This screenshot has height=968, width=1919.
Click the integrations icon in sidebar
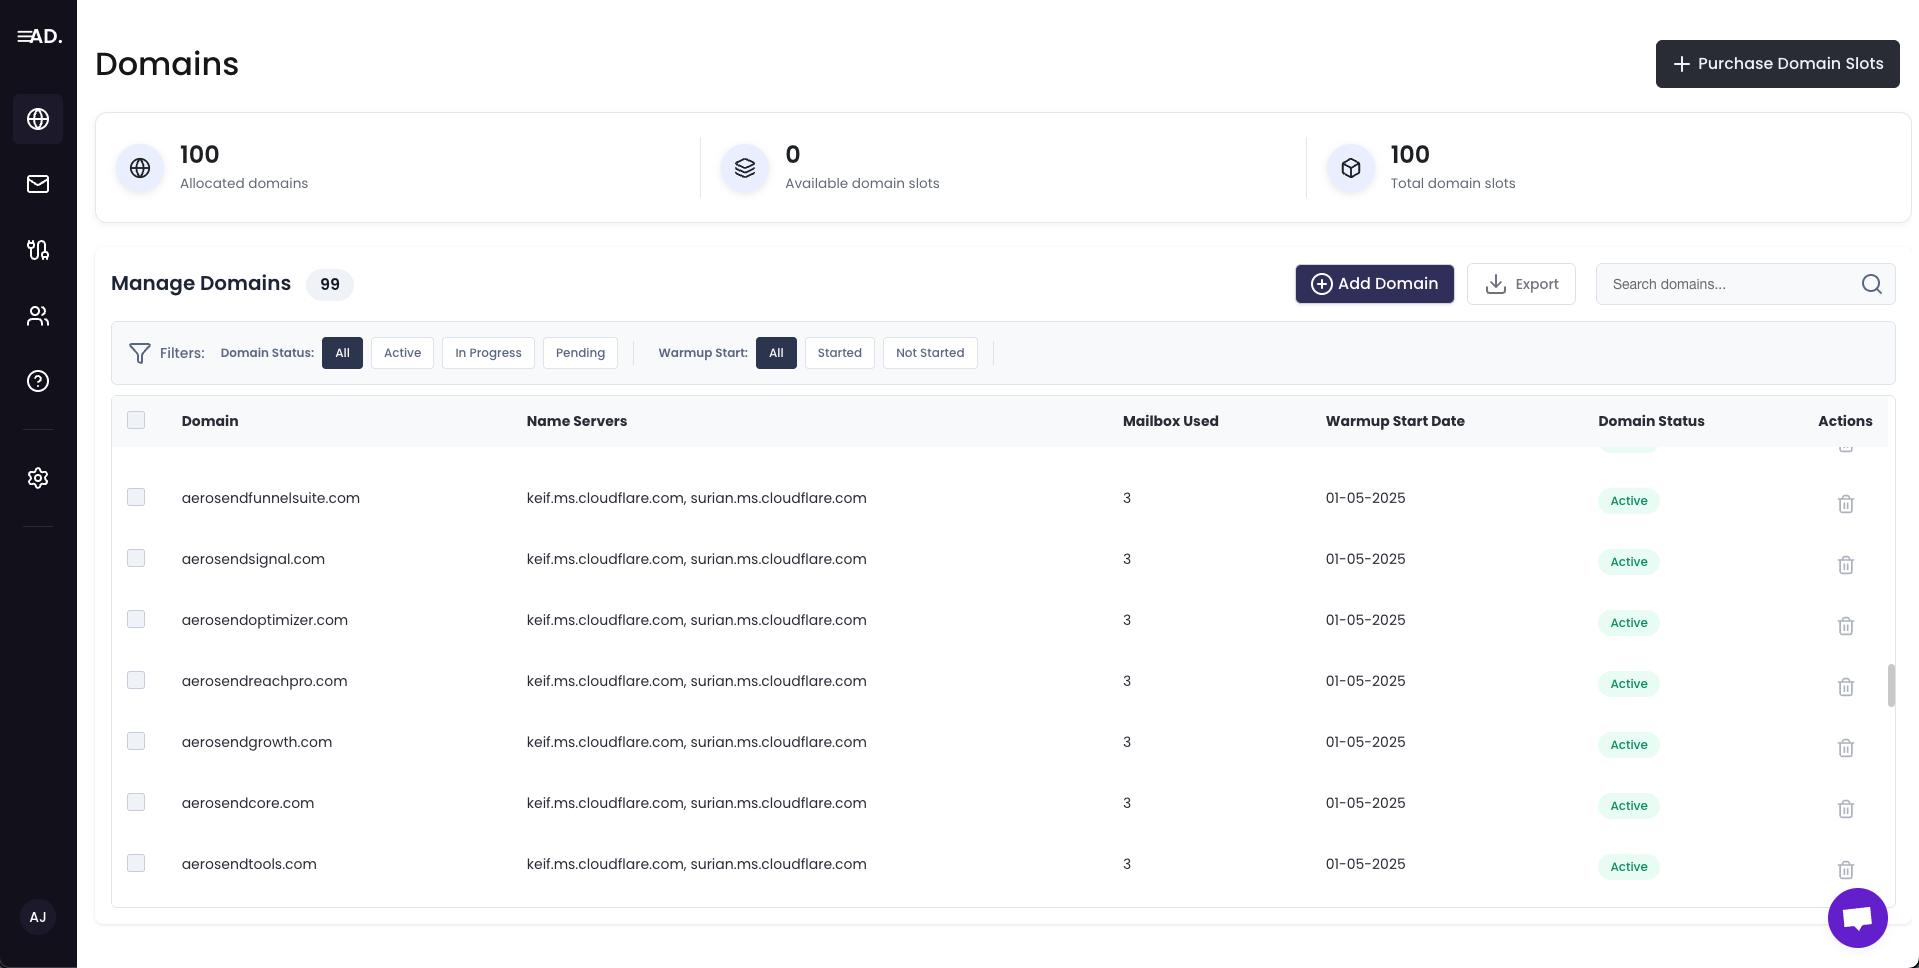pyautogui.click(x=38, y=250)
